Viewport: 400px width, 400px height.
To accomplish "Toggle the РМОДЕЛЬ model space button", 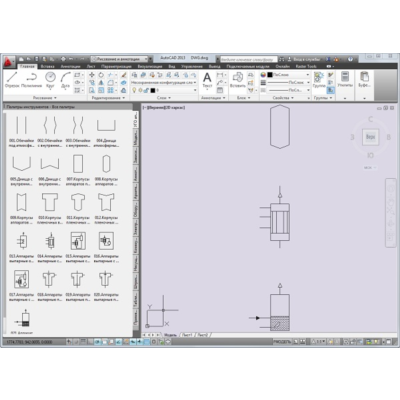I will [x=282, y=342].
